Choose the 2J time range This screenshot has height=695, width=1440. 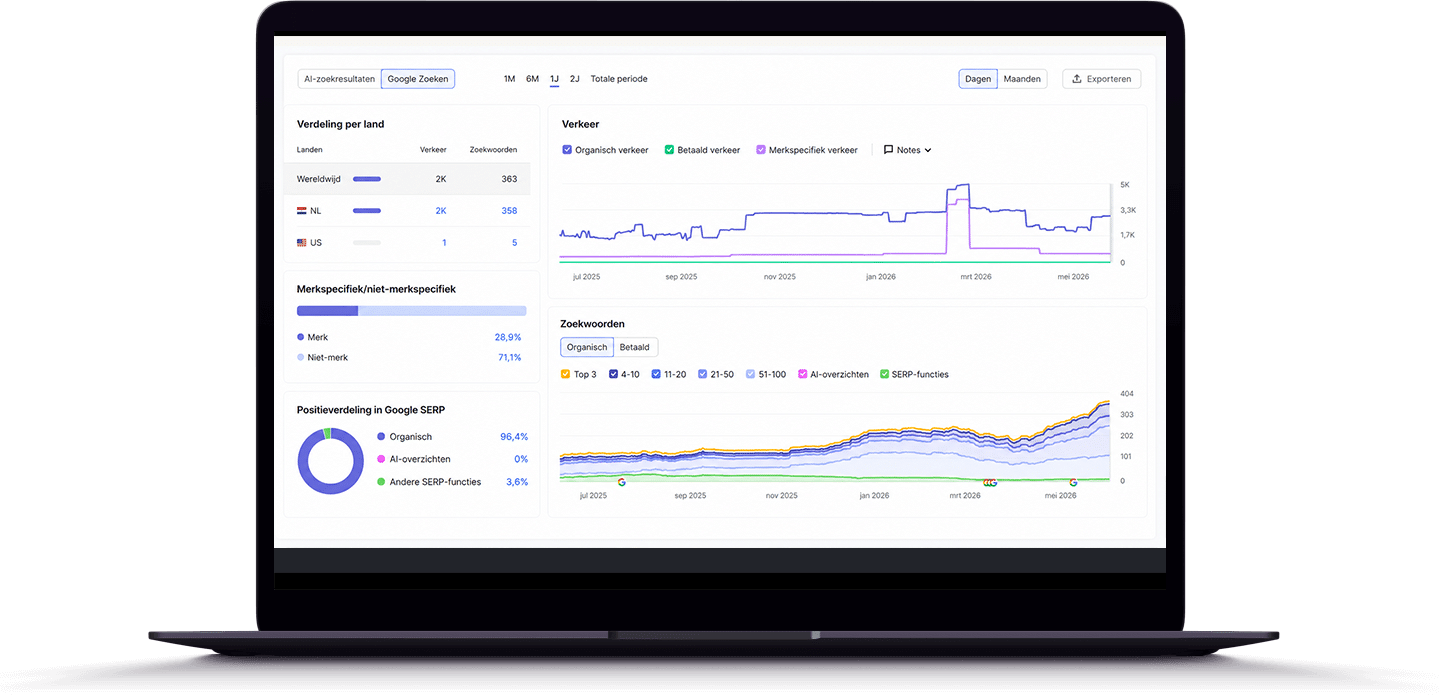pos(575,79)
